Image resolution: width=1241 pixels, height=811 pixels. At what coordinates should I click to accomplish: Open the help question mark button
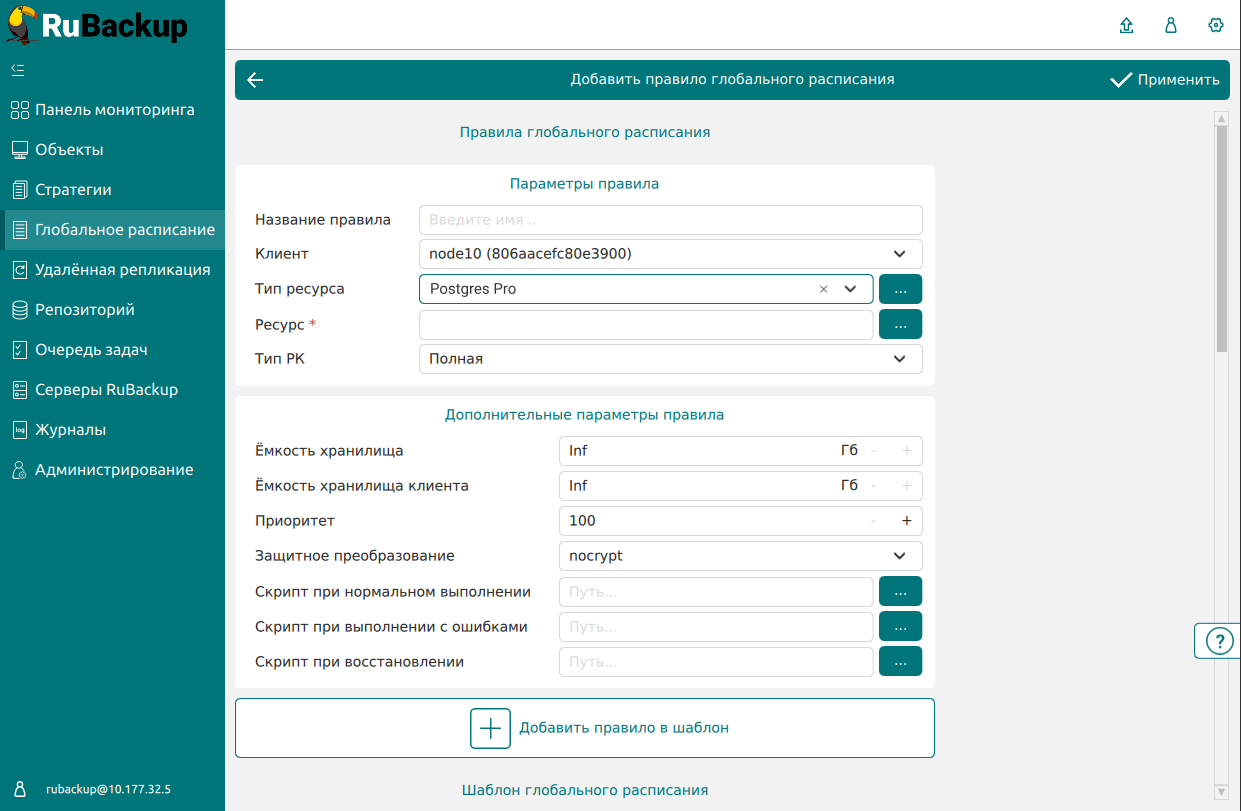pos(1219,641)
